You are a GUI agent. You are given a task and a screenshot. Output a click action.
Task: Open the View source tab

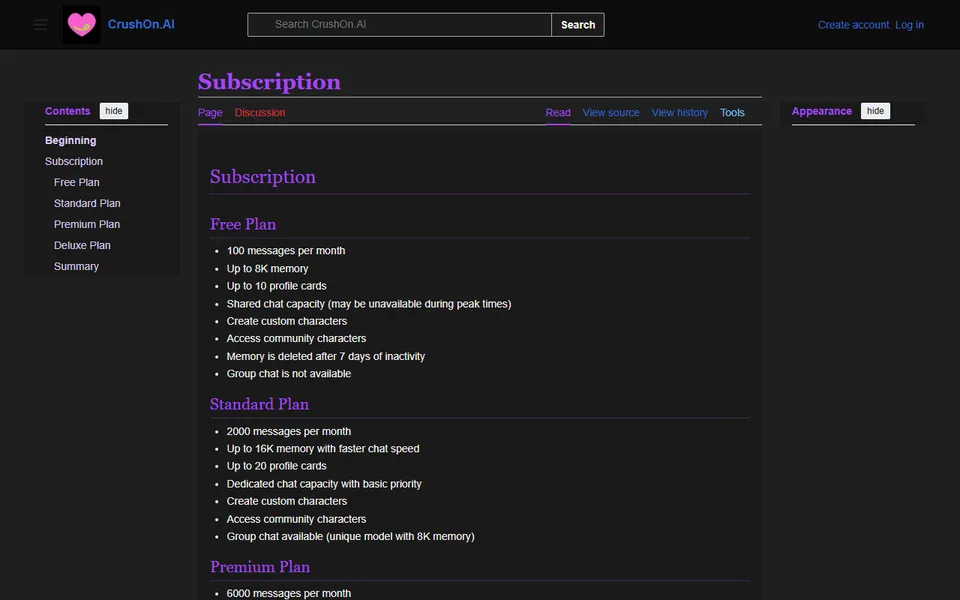point(610,113)
